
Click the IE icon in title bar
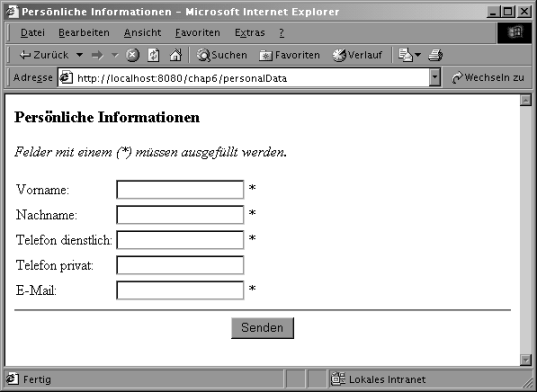[12, 11]
